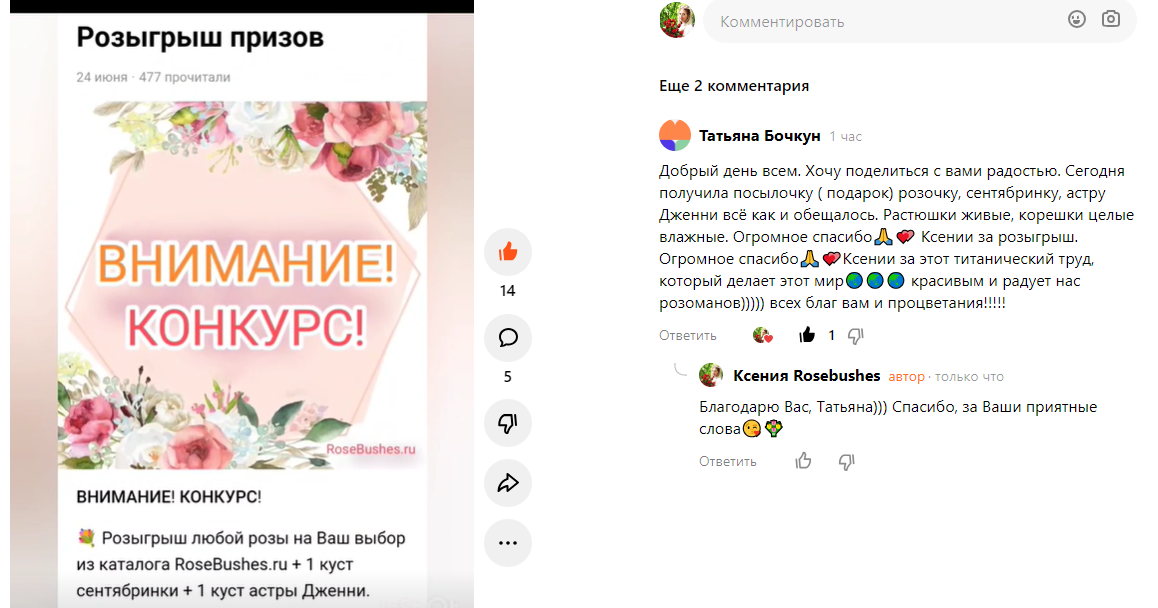The width and height of the screenshot is (1158, 608).
Task: Open the three-dots more options menu
Action: pyautogui.click(x=507, y=543)
